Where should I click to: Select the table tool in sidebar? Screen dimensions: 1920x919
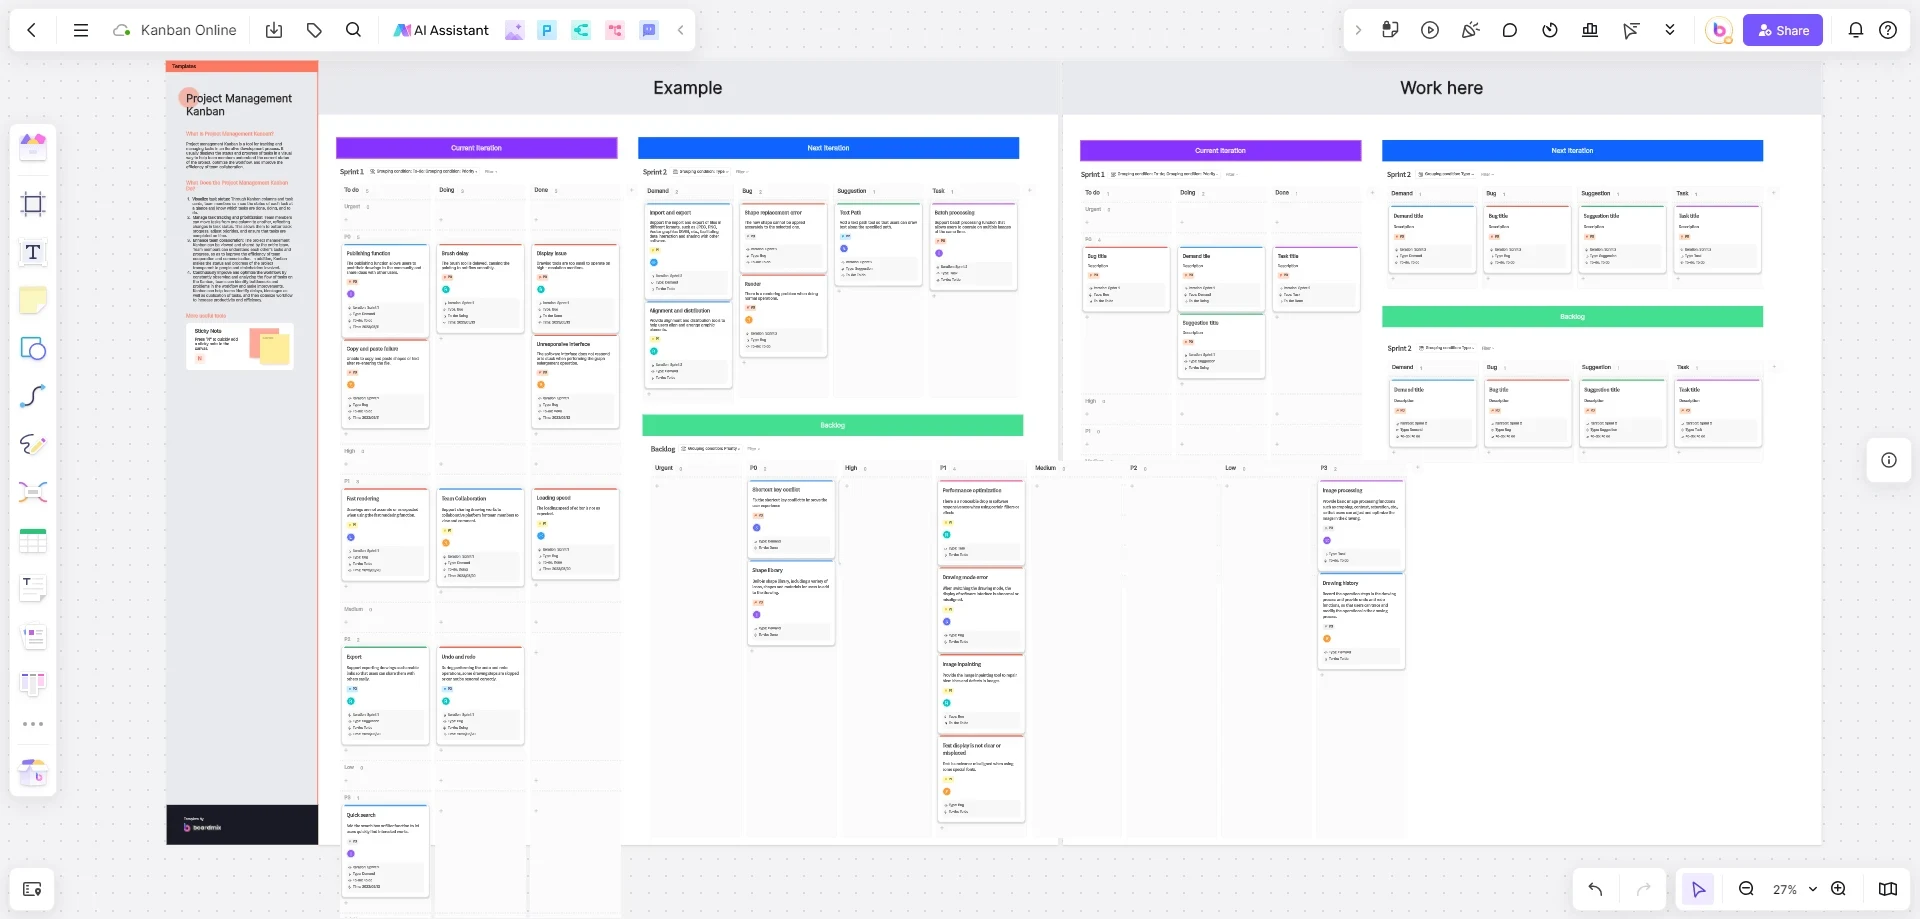pos(33,541)
